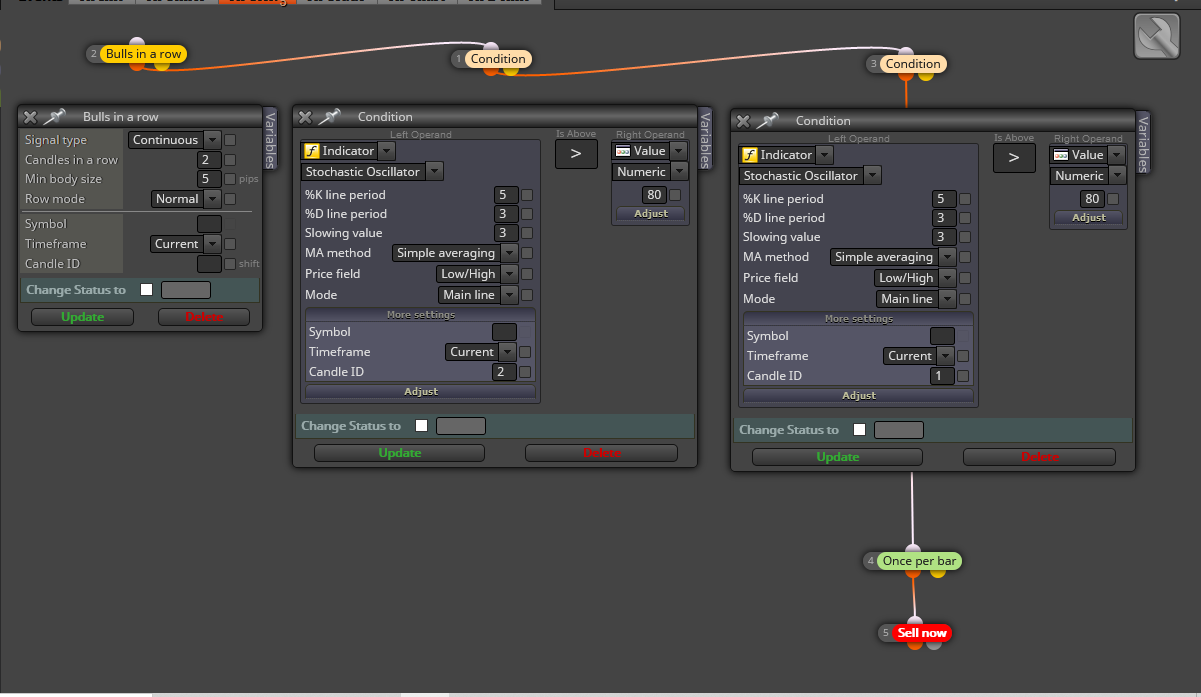Click Delete in right Condition panel

point(1039,457)
